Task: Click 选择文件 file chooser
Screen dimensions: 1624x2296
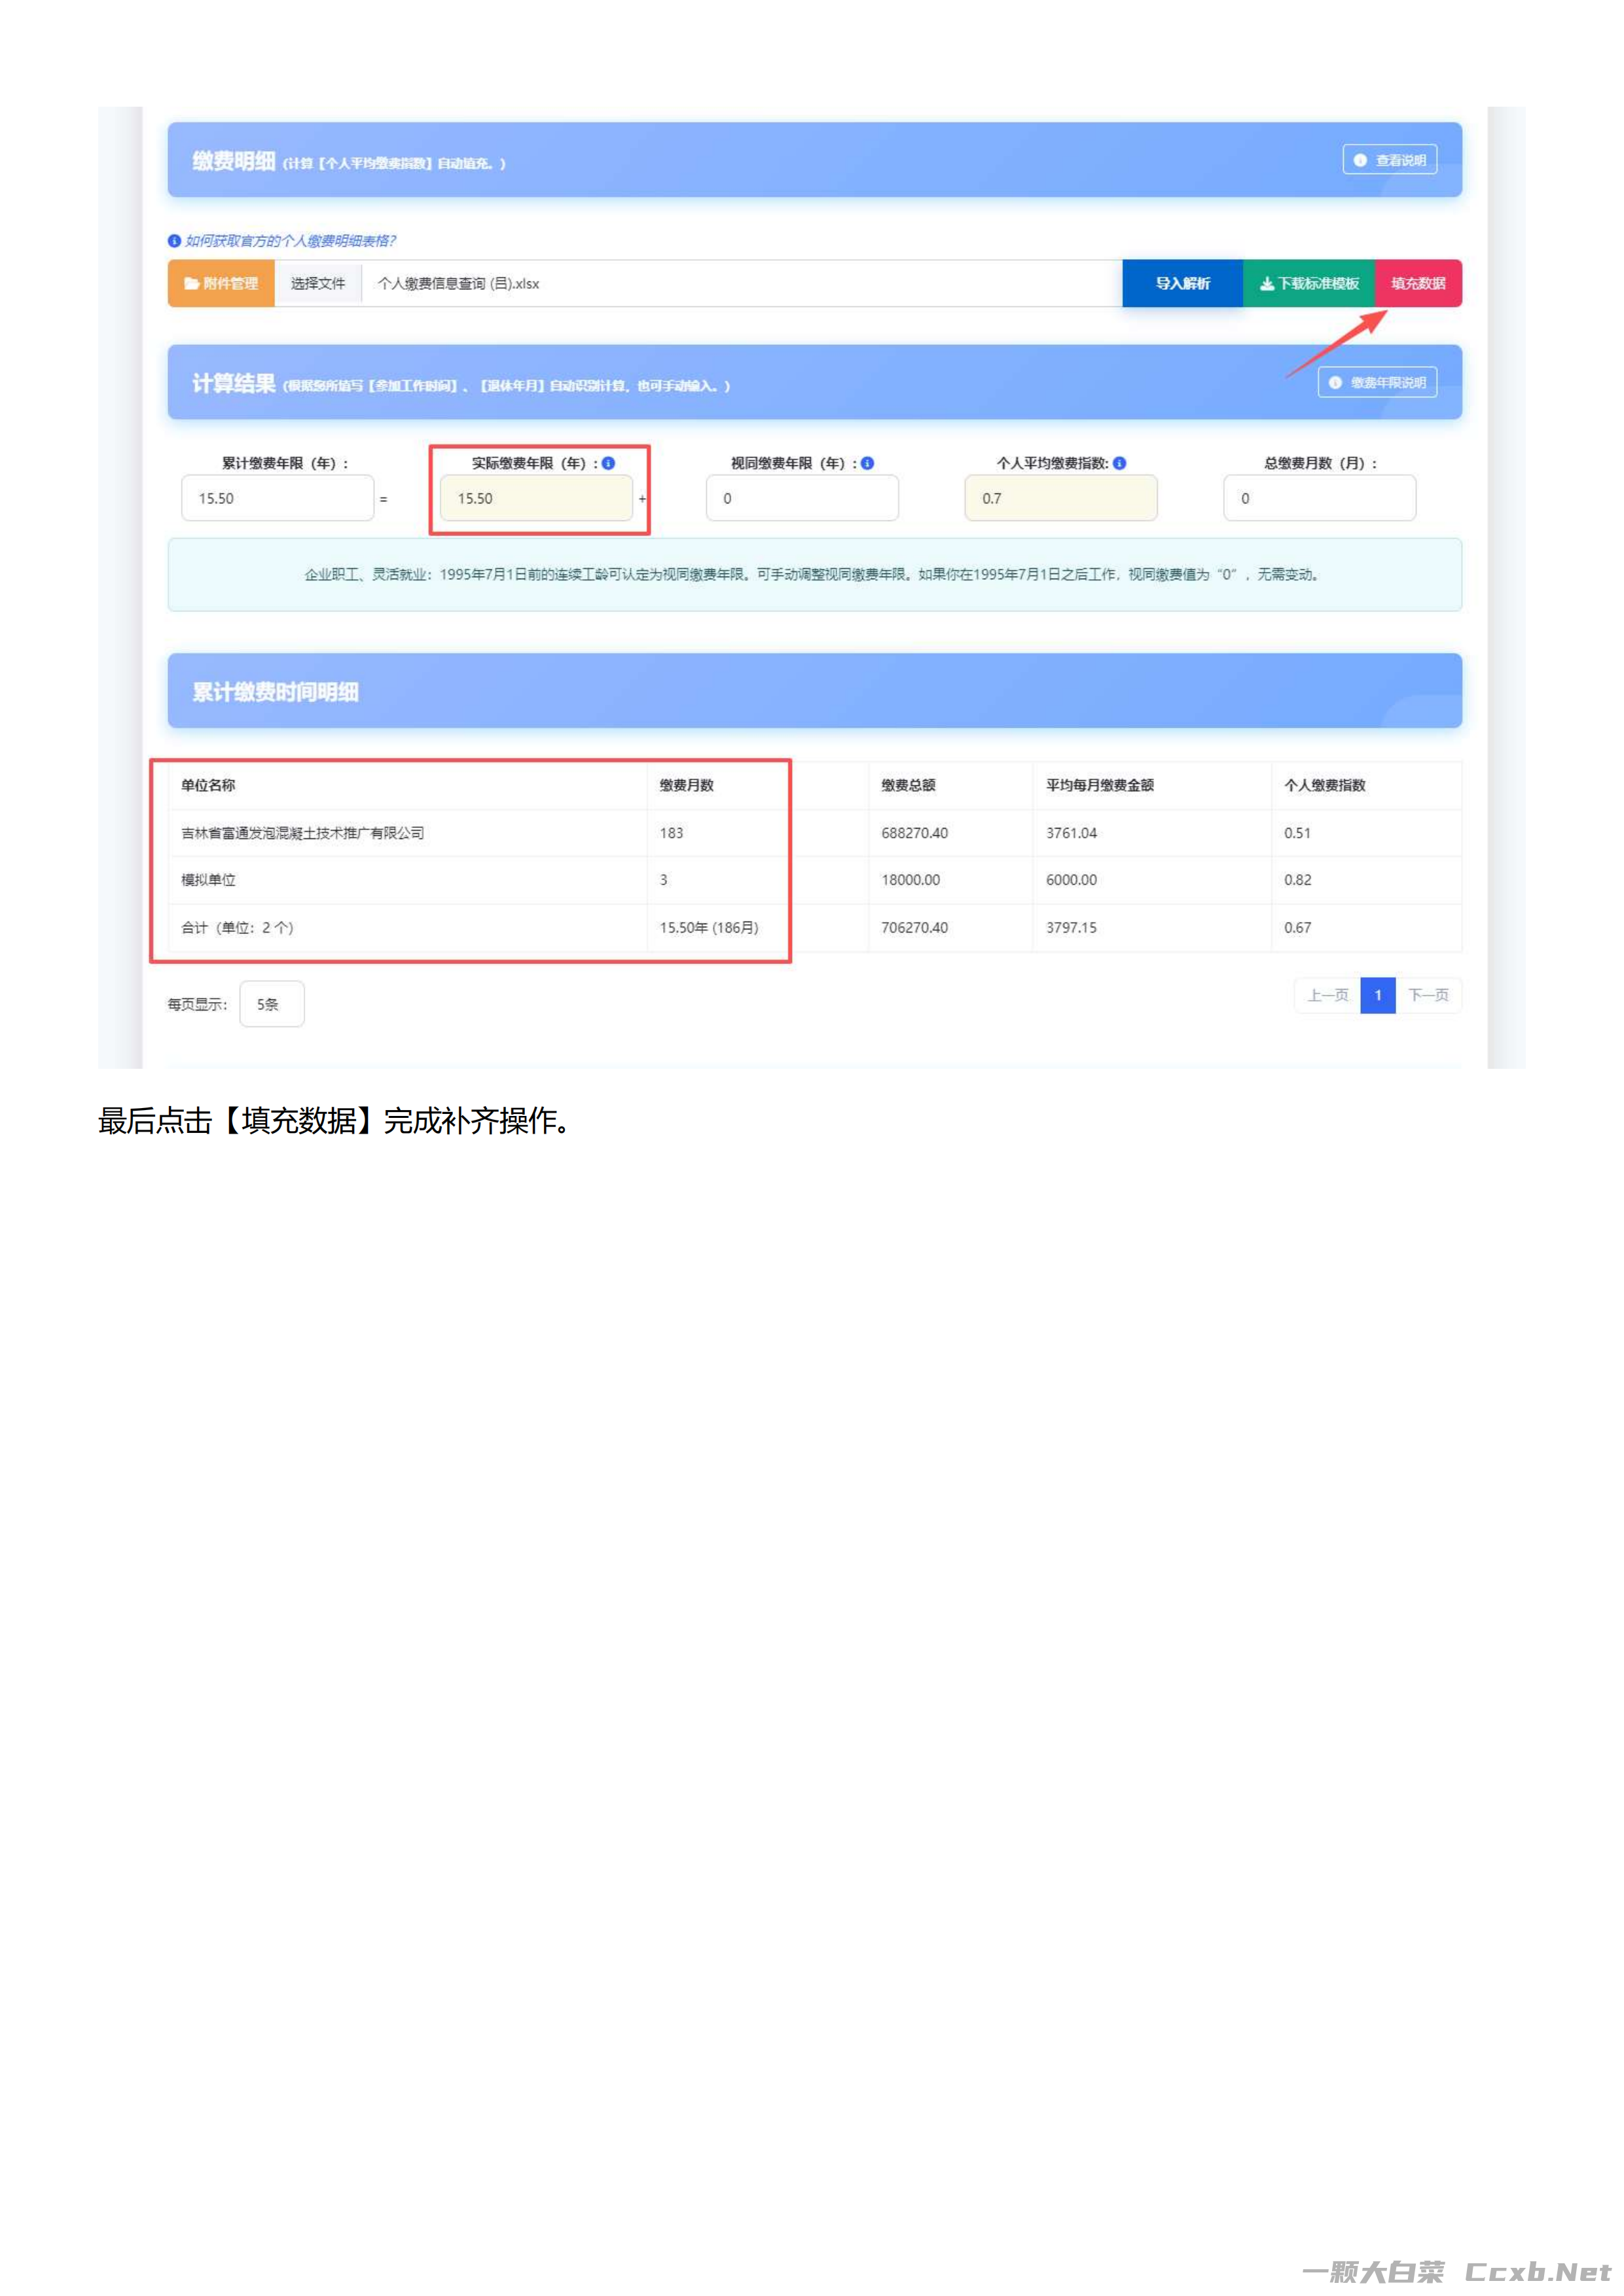Action: pos(318,284)
